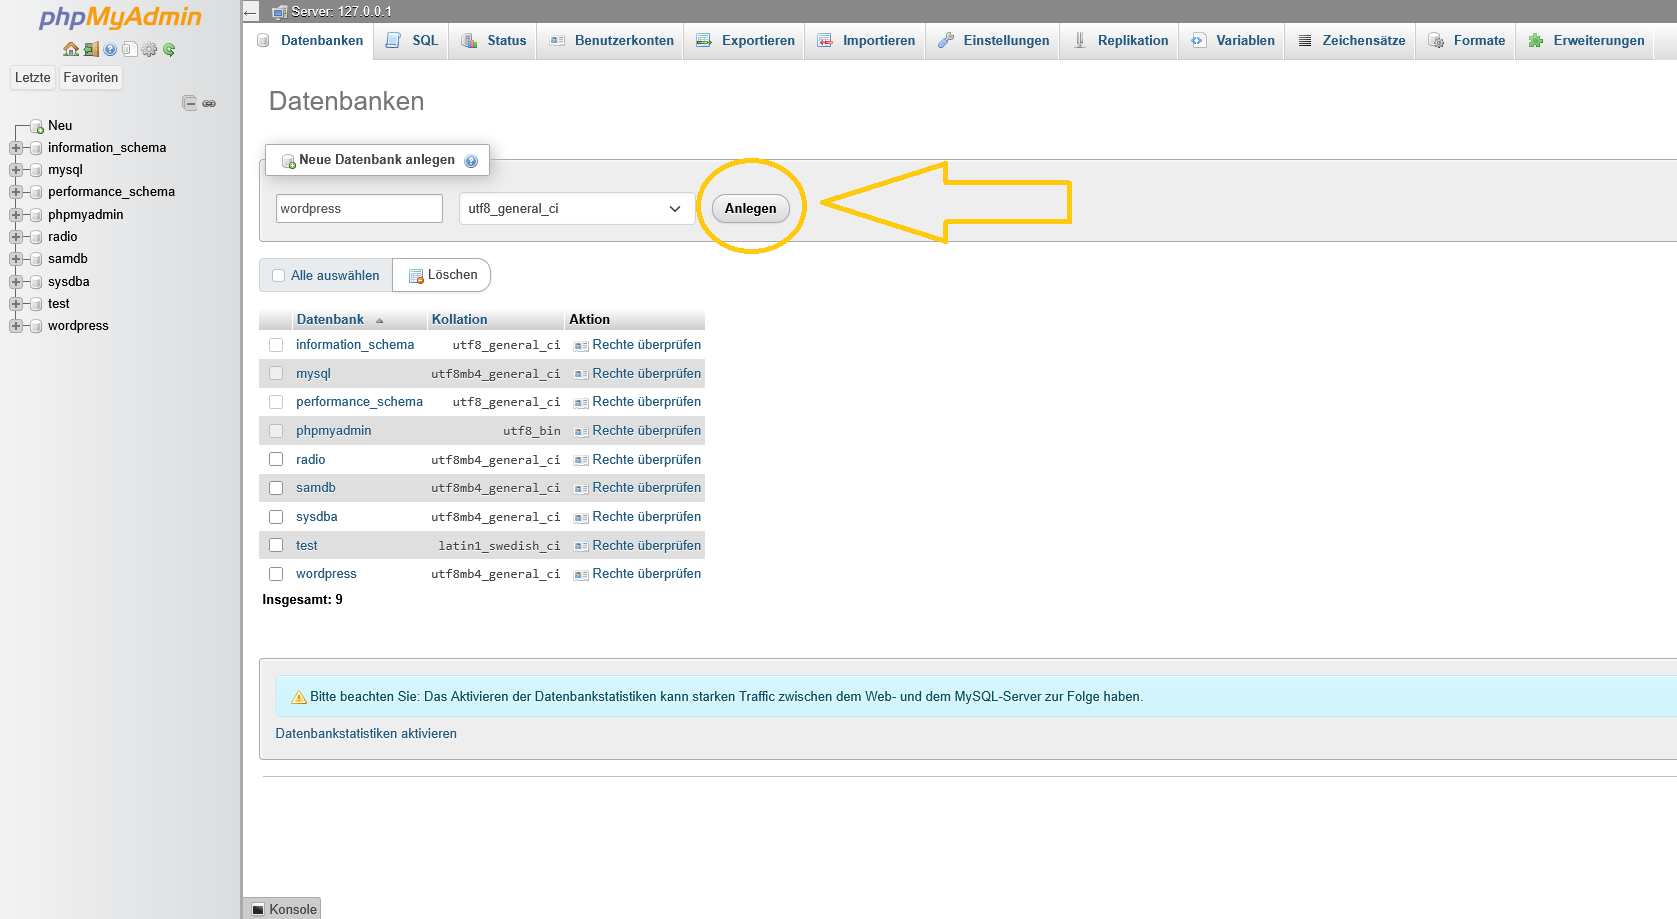Click the link chain icon in sidebar
Screen dimensions: 1677x919
coord(209,103)
